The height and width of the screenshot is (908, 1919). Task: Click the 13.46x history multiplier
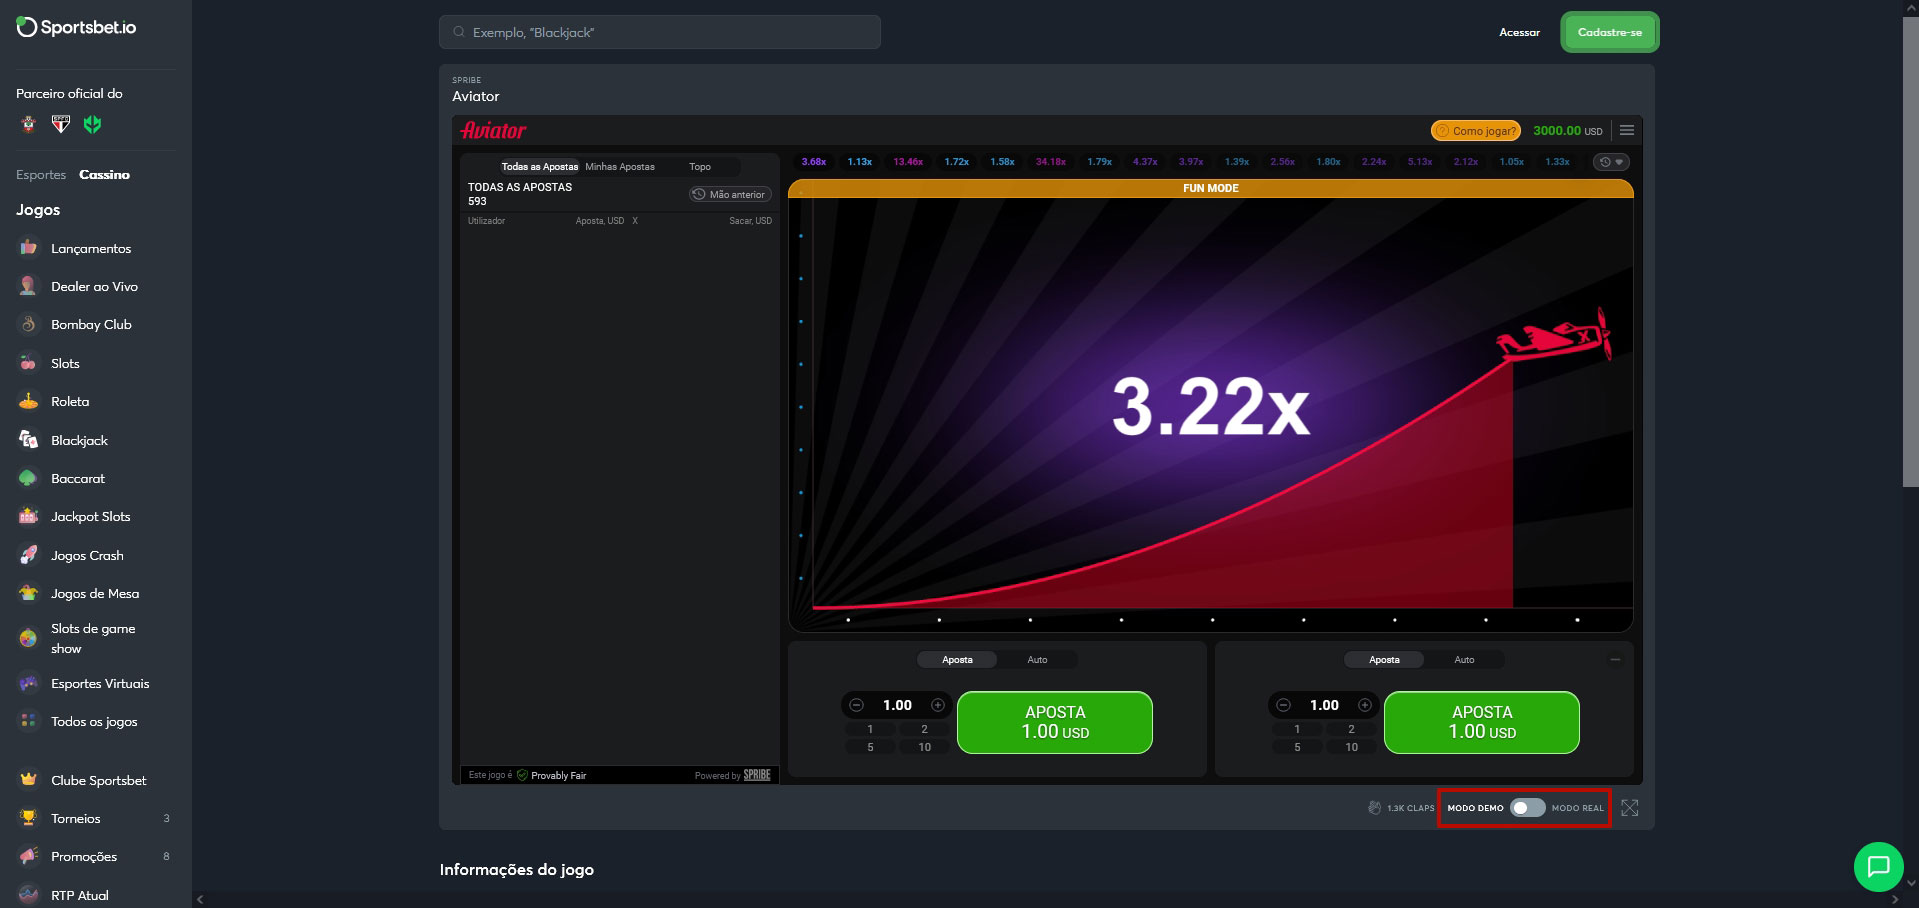pyautogui.click(x=908, y=161)
